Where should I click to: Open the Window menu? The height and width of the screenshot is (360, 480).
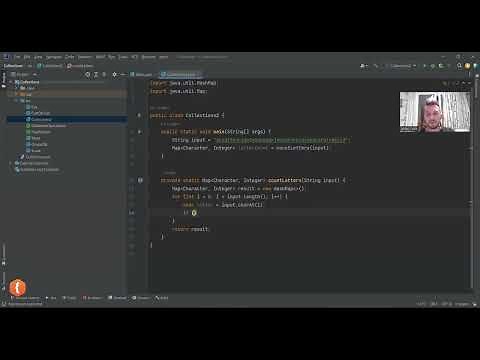148,57
